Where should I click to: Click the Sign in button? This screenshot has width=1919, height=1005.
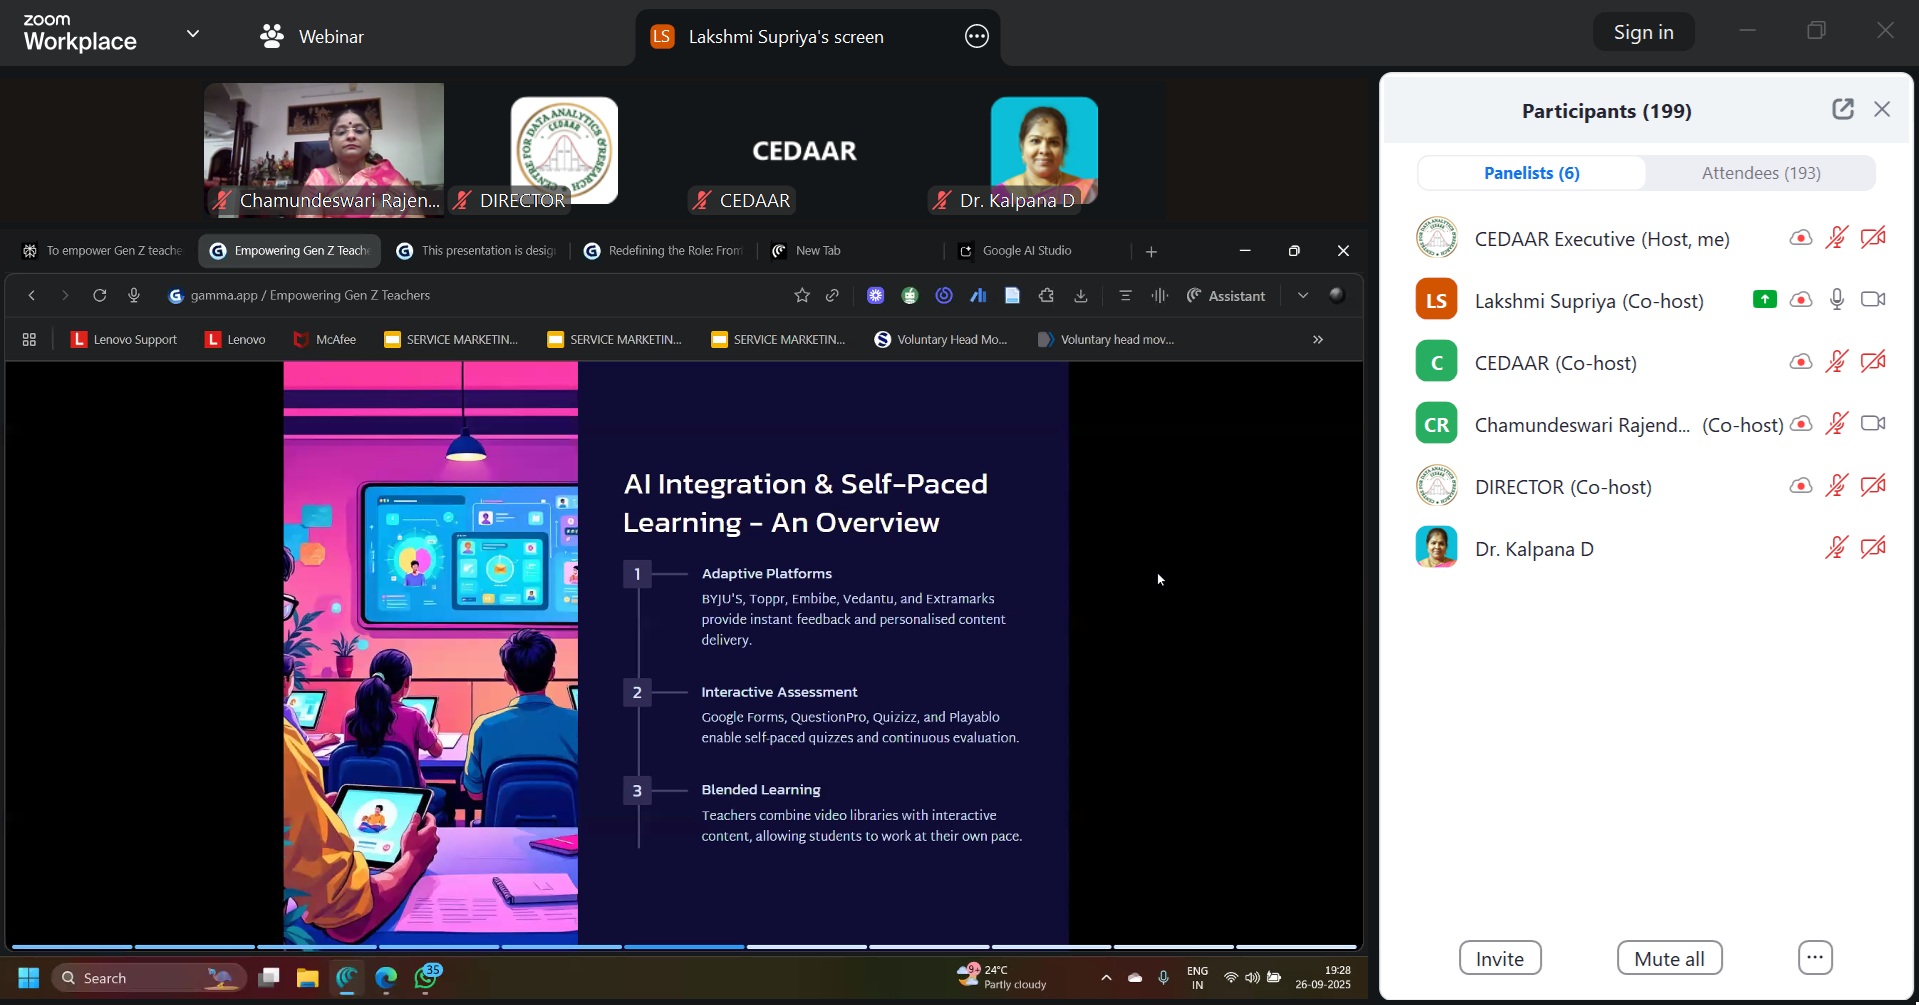[x=1643, y=32]
